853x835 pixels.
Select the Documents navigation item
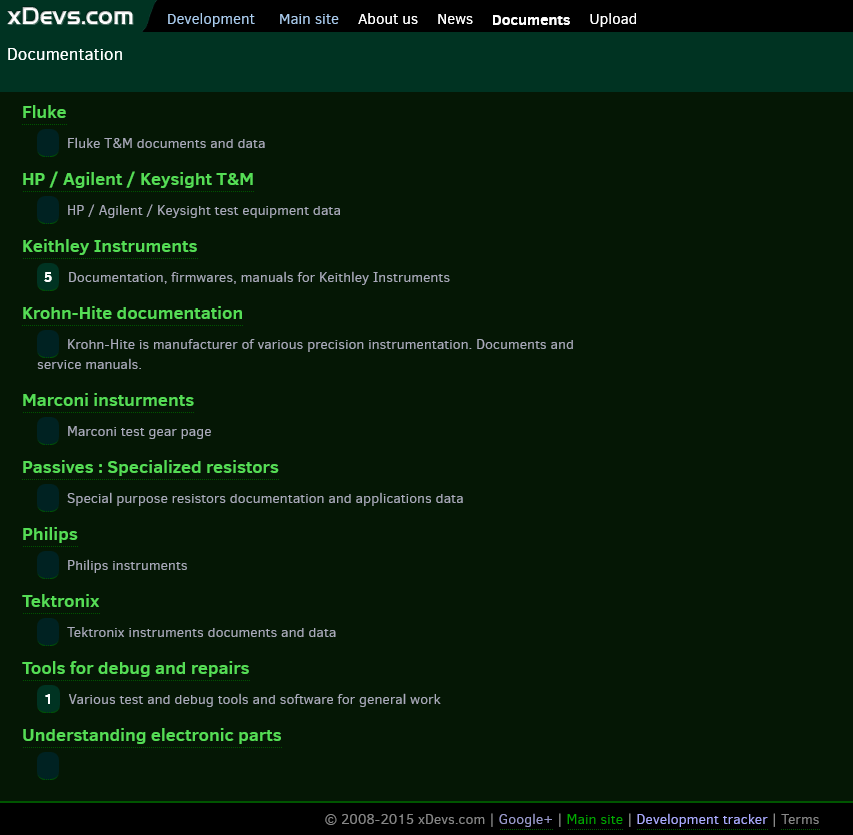[531, 20]
